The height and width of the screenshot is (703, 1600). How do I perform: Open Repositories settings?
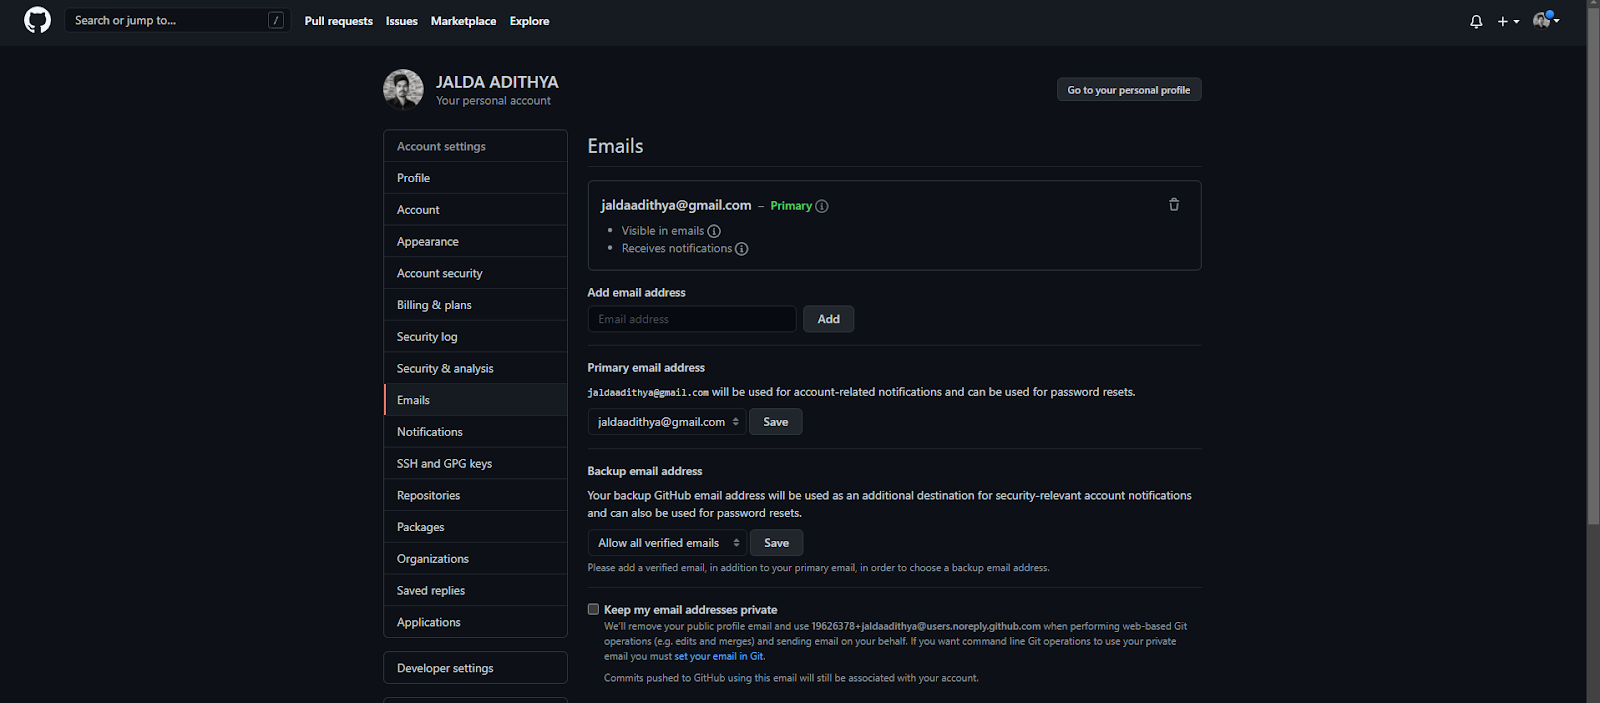[x=475, y=495]
